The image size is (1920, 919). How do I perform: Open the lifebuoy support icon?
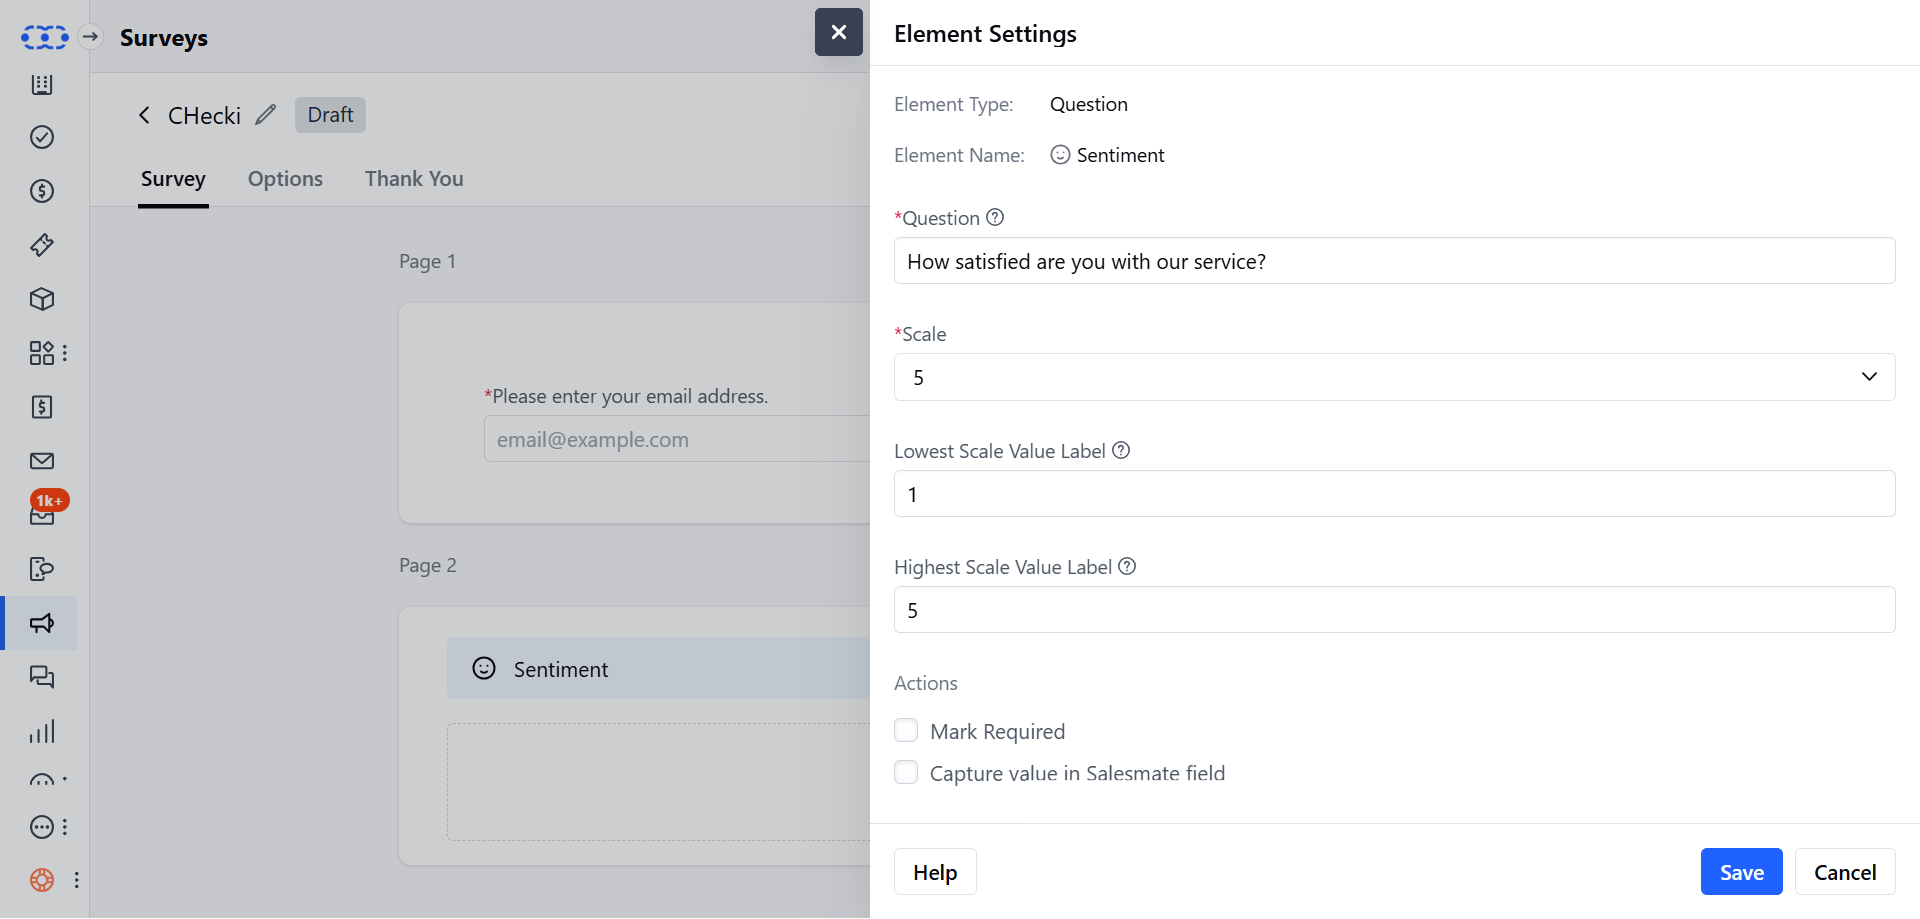click(42, 880)
